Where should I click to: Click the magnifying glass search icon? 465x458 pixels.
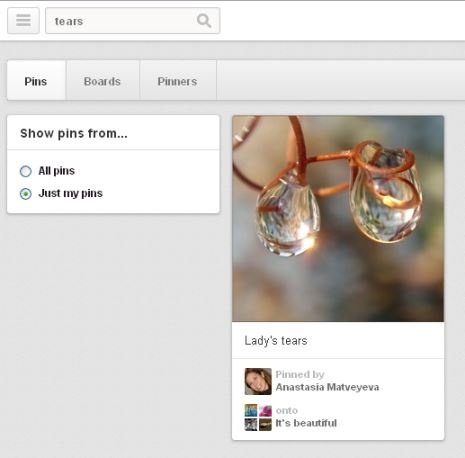point(204,21)
